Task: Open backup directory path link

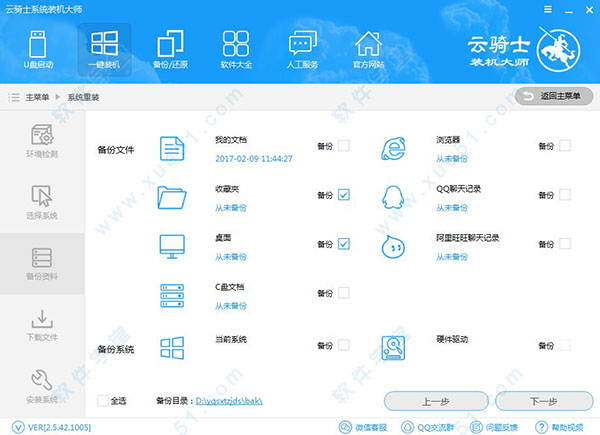Action: tap(229, 401)
